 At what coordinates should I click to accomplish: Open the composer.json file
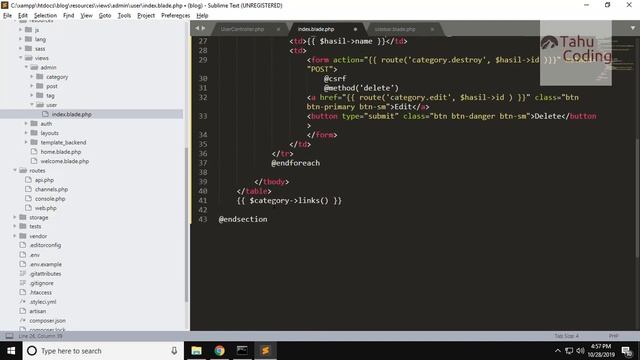click(x=47, y=320)
